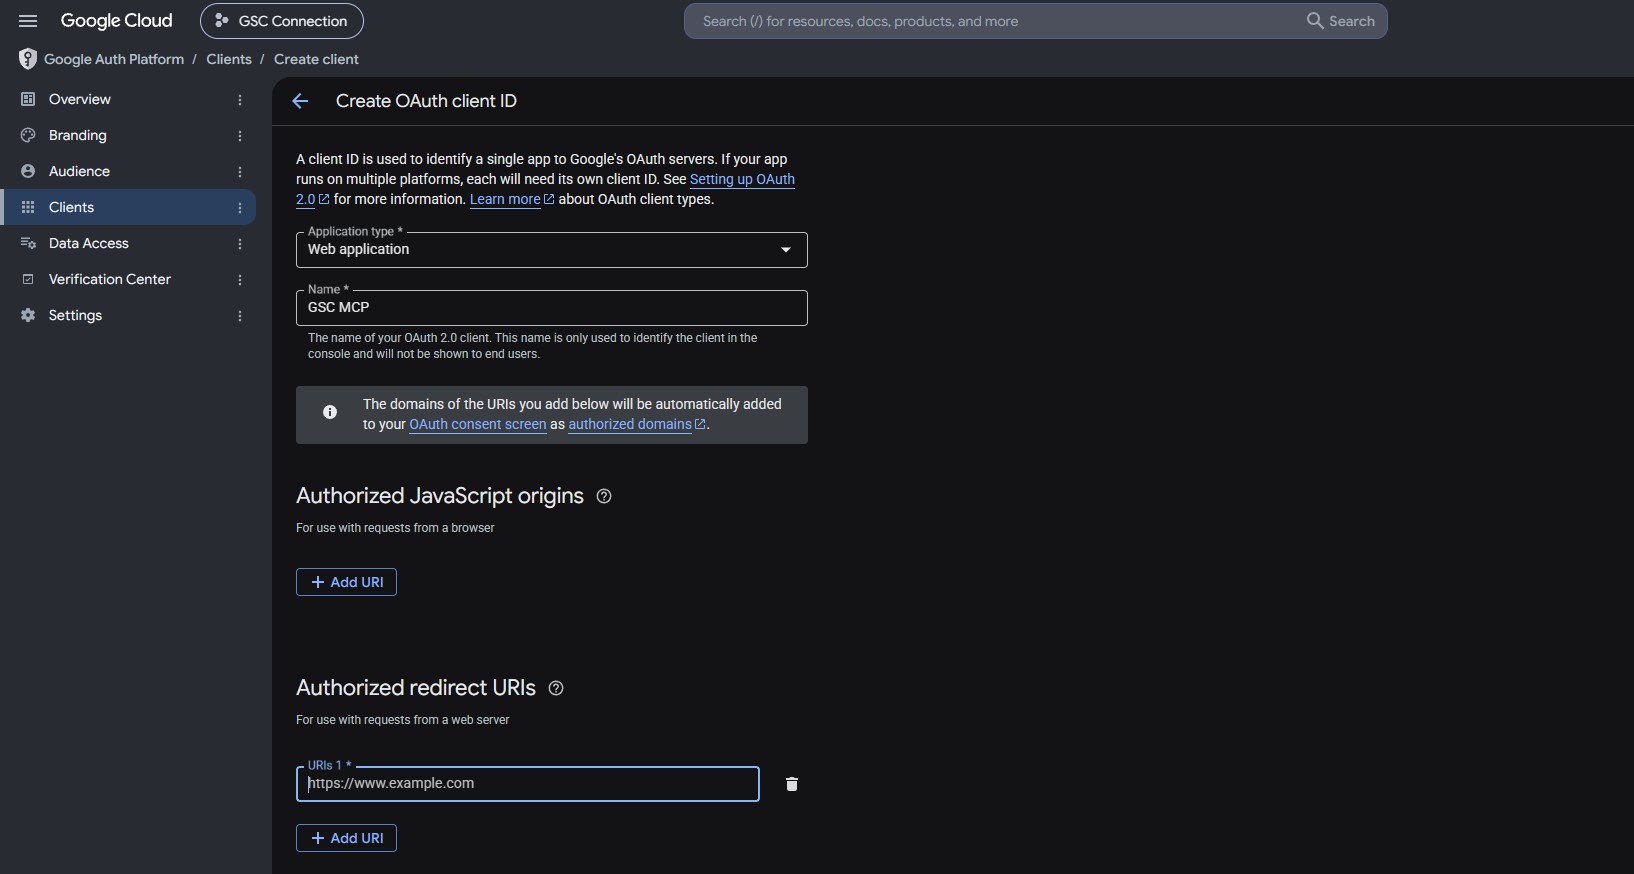This screenshot has width=1634, height=874.
Task: Open the Learn more link
Action: tap(511, 199)
